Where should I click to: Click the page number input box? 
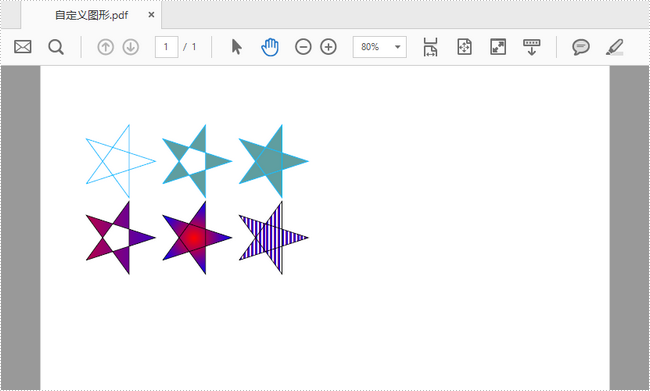pyautogui.click(x=166, y=47)
